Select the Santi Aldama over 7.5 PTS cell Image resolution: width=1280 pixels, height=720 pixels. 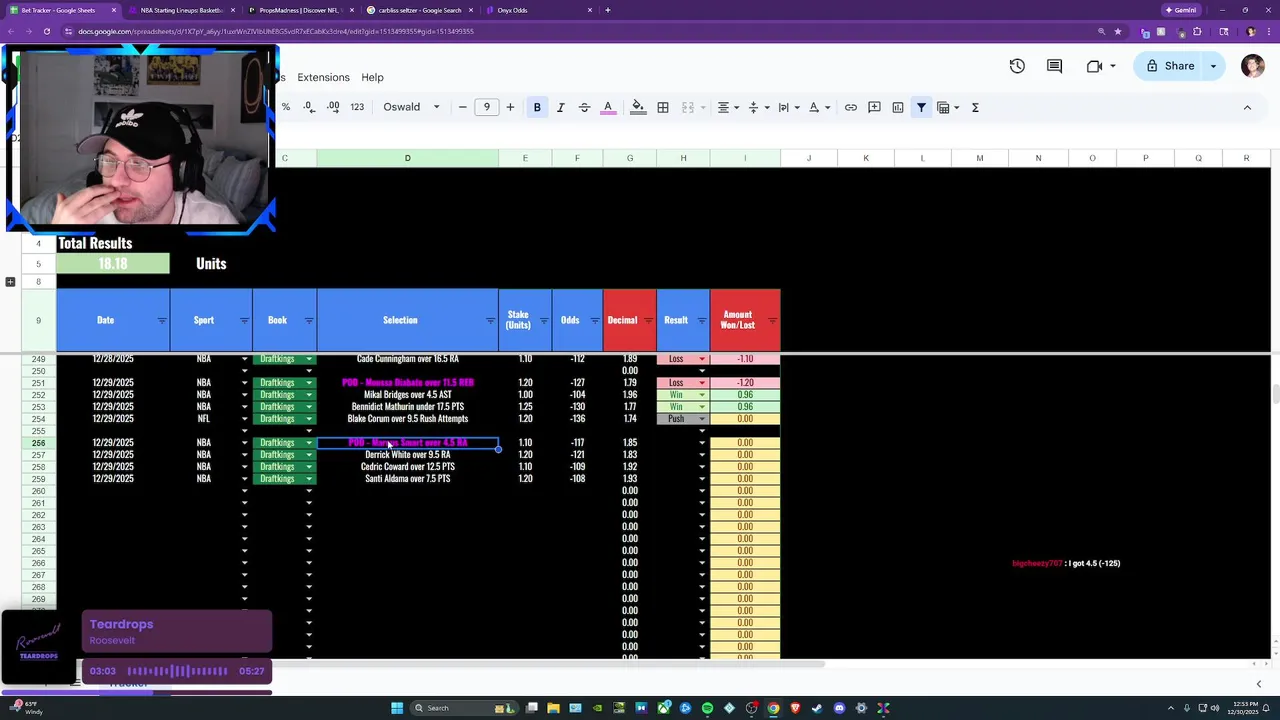pos(408,479)
